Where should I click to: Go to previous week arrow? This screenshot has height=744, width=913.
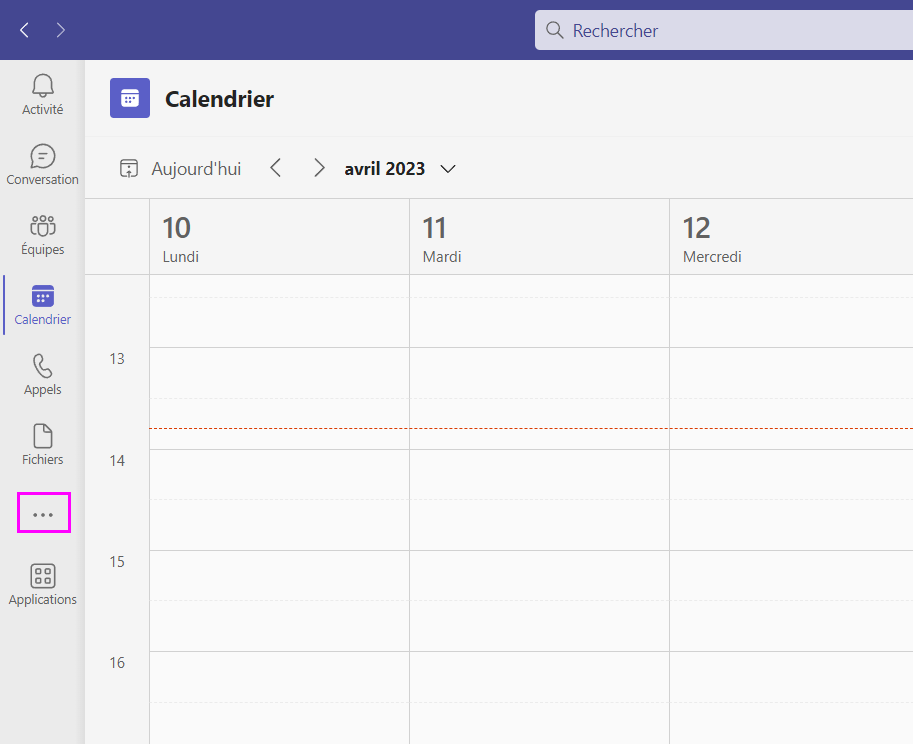pos(276,168)
